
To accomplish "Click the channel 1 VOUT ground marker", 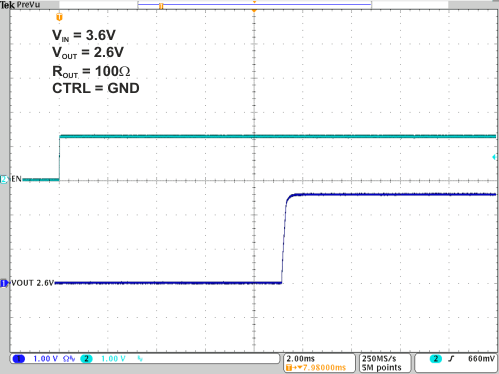I will click(x=4, y=283).
